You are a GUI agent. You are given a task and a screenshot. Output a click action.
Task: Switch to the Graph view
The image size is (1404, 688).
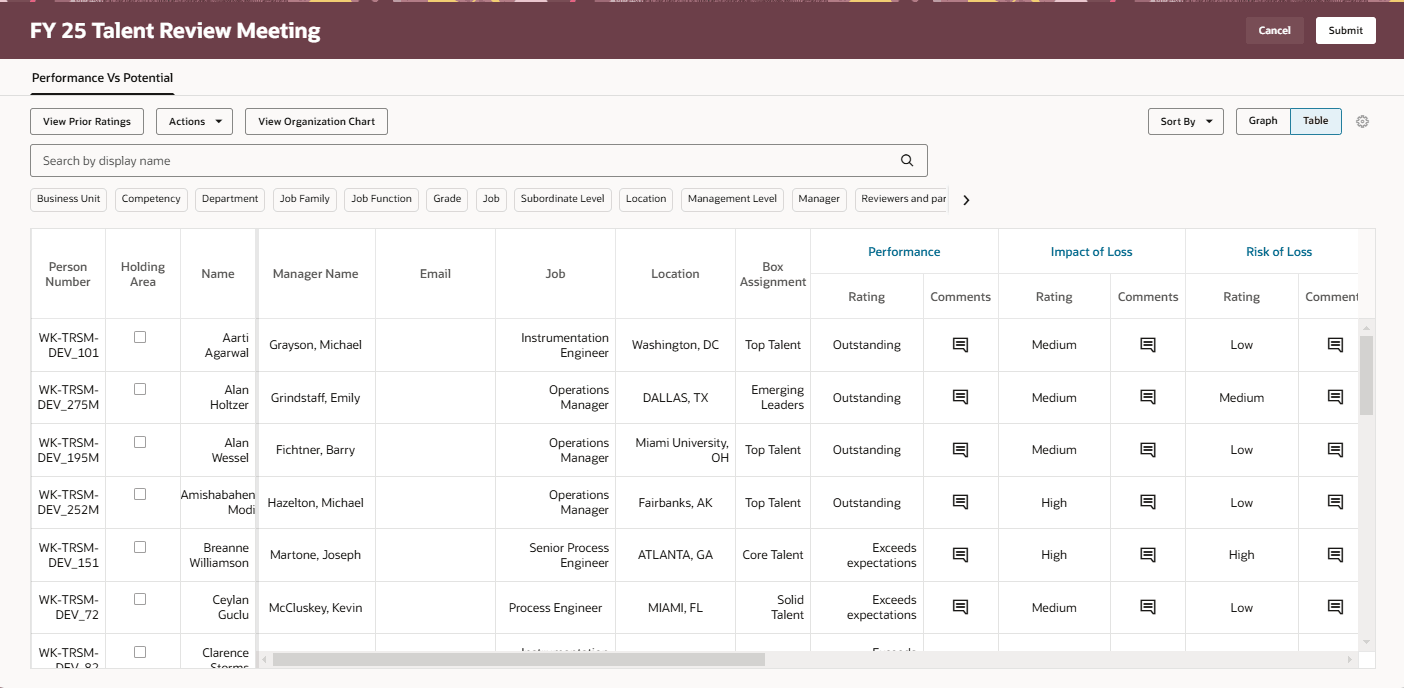(x=1263, y=120)
